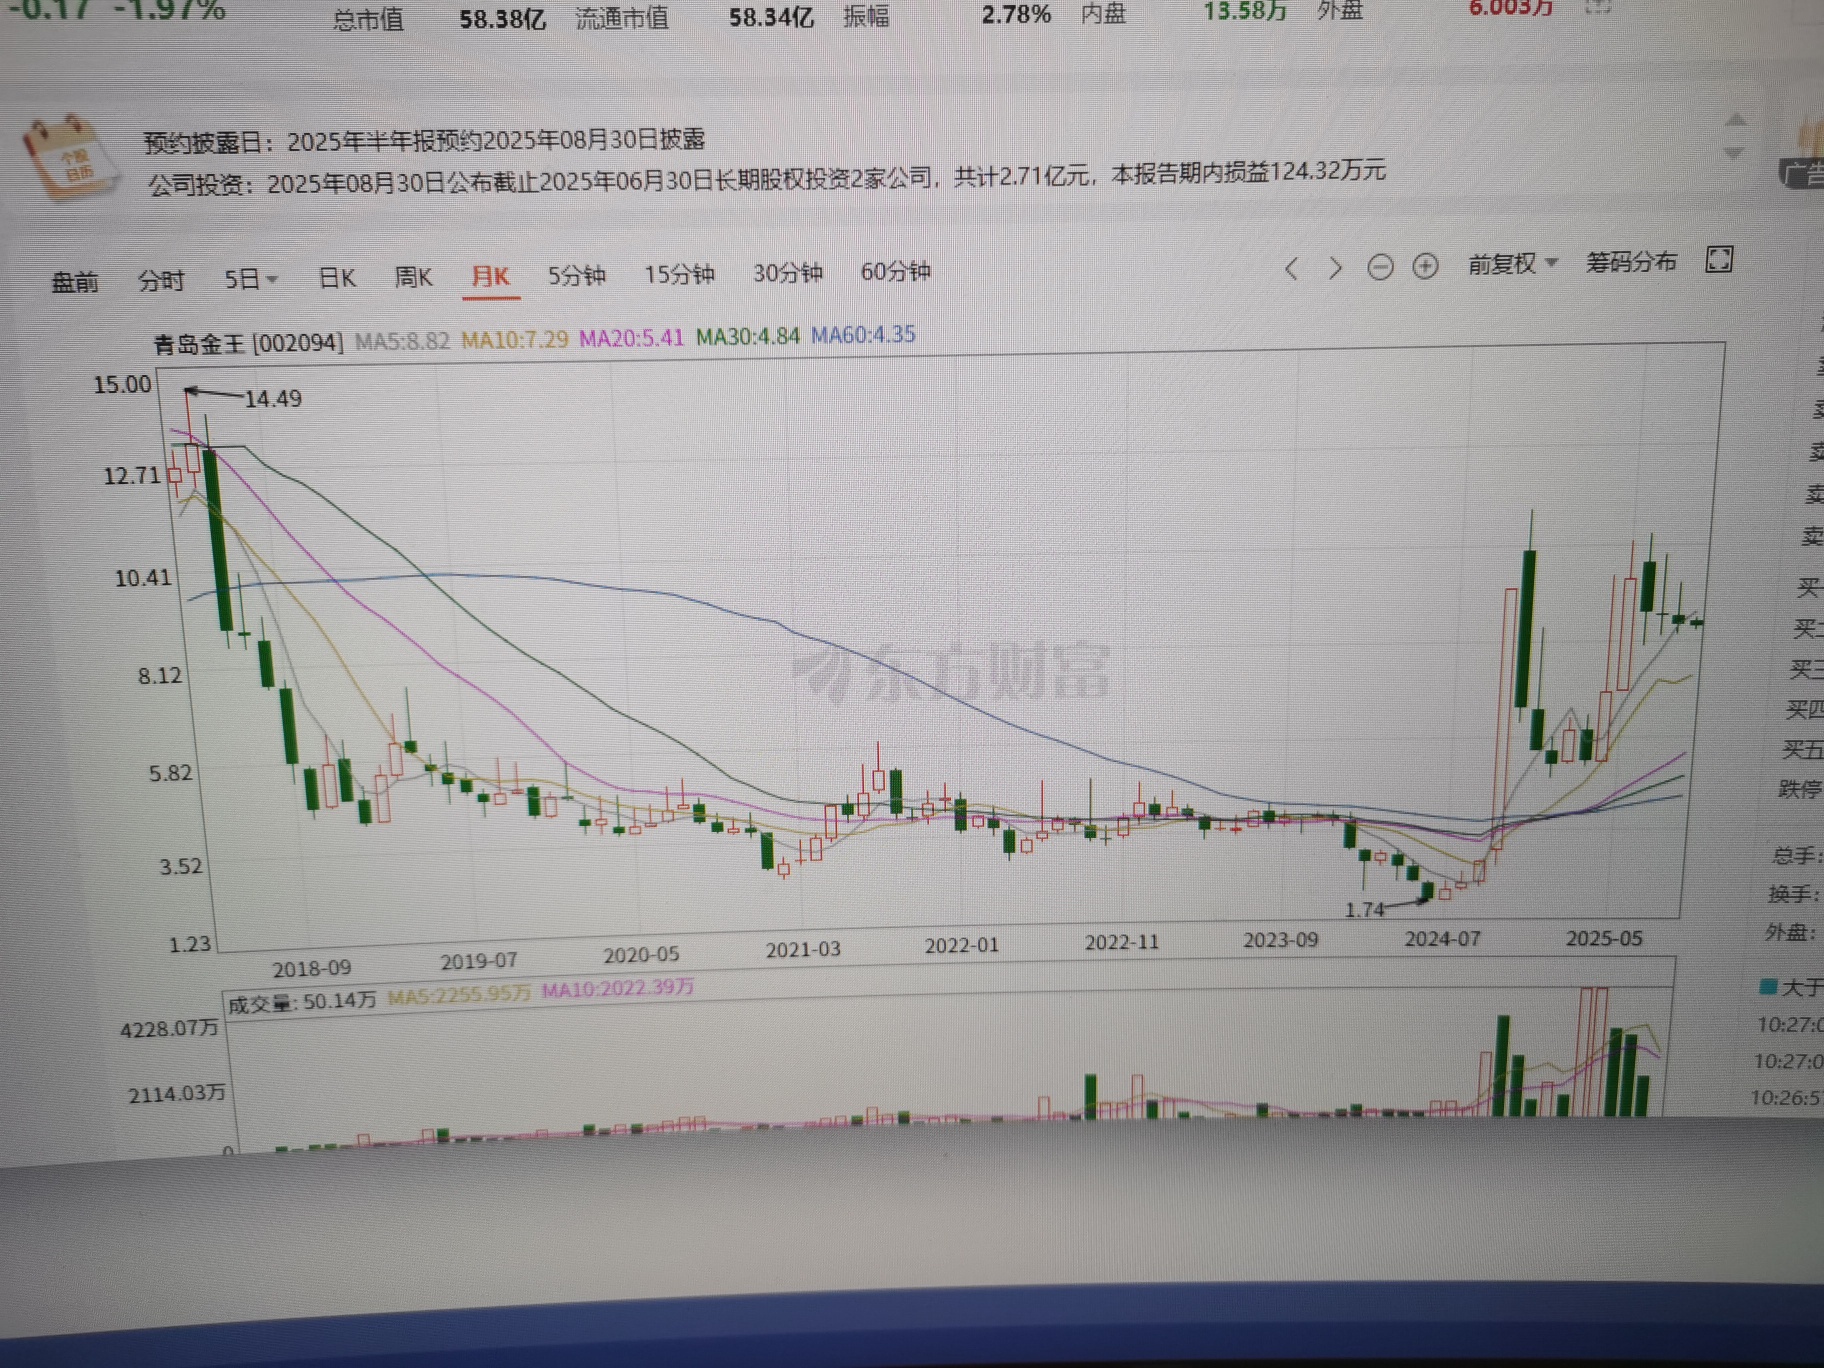Screen dimensions: 1824x1368
Task: Switch to 日K chart tab
Action: (337, 278)
